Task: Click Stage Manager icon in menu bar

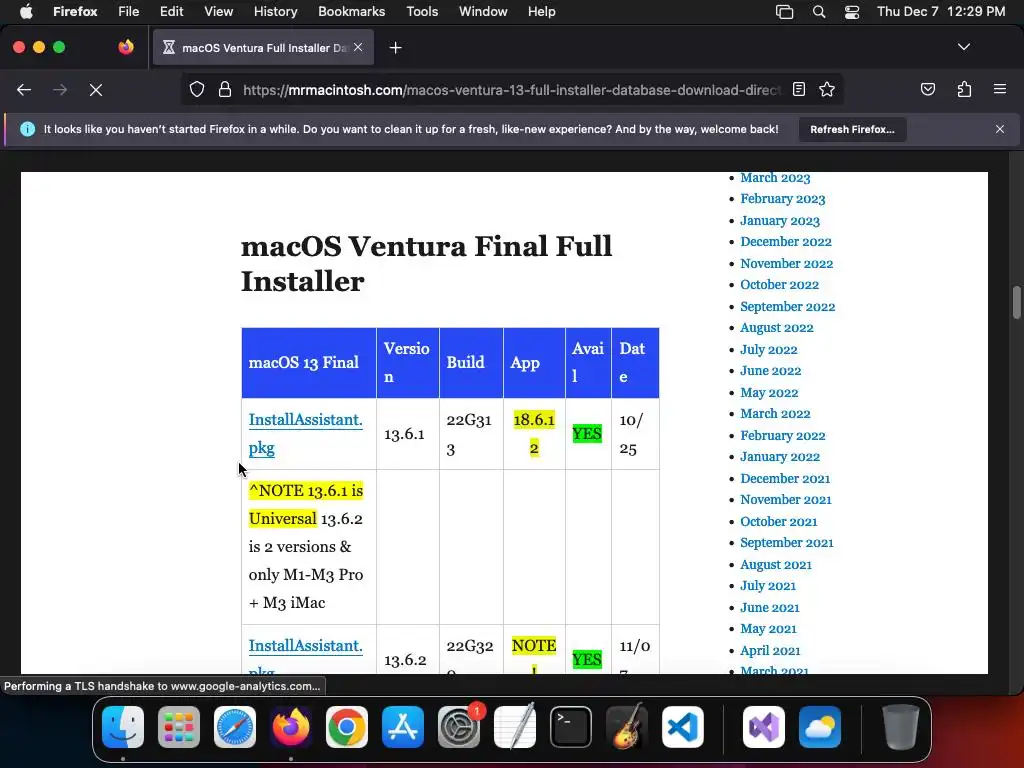Action: coord(784,12)
